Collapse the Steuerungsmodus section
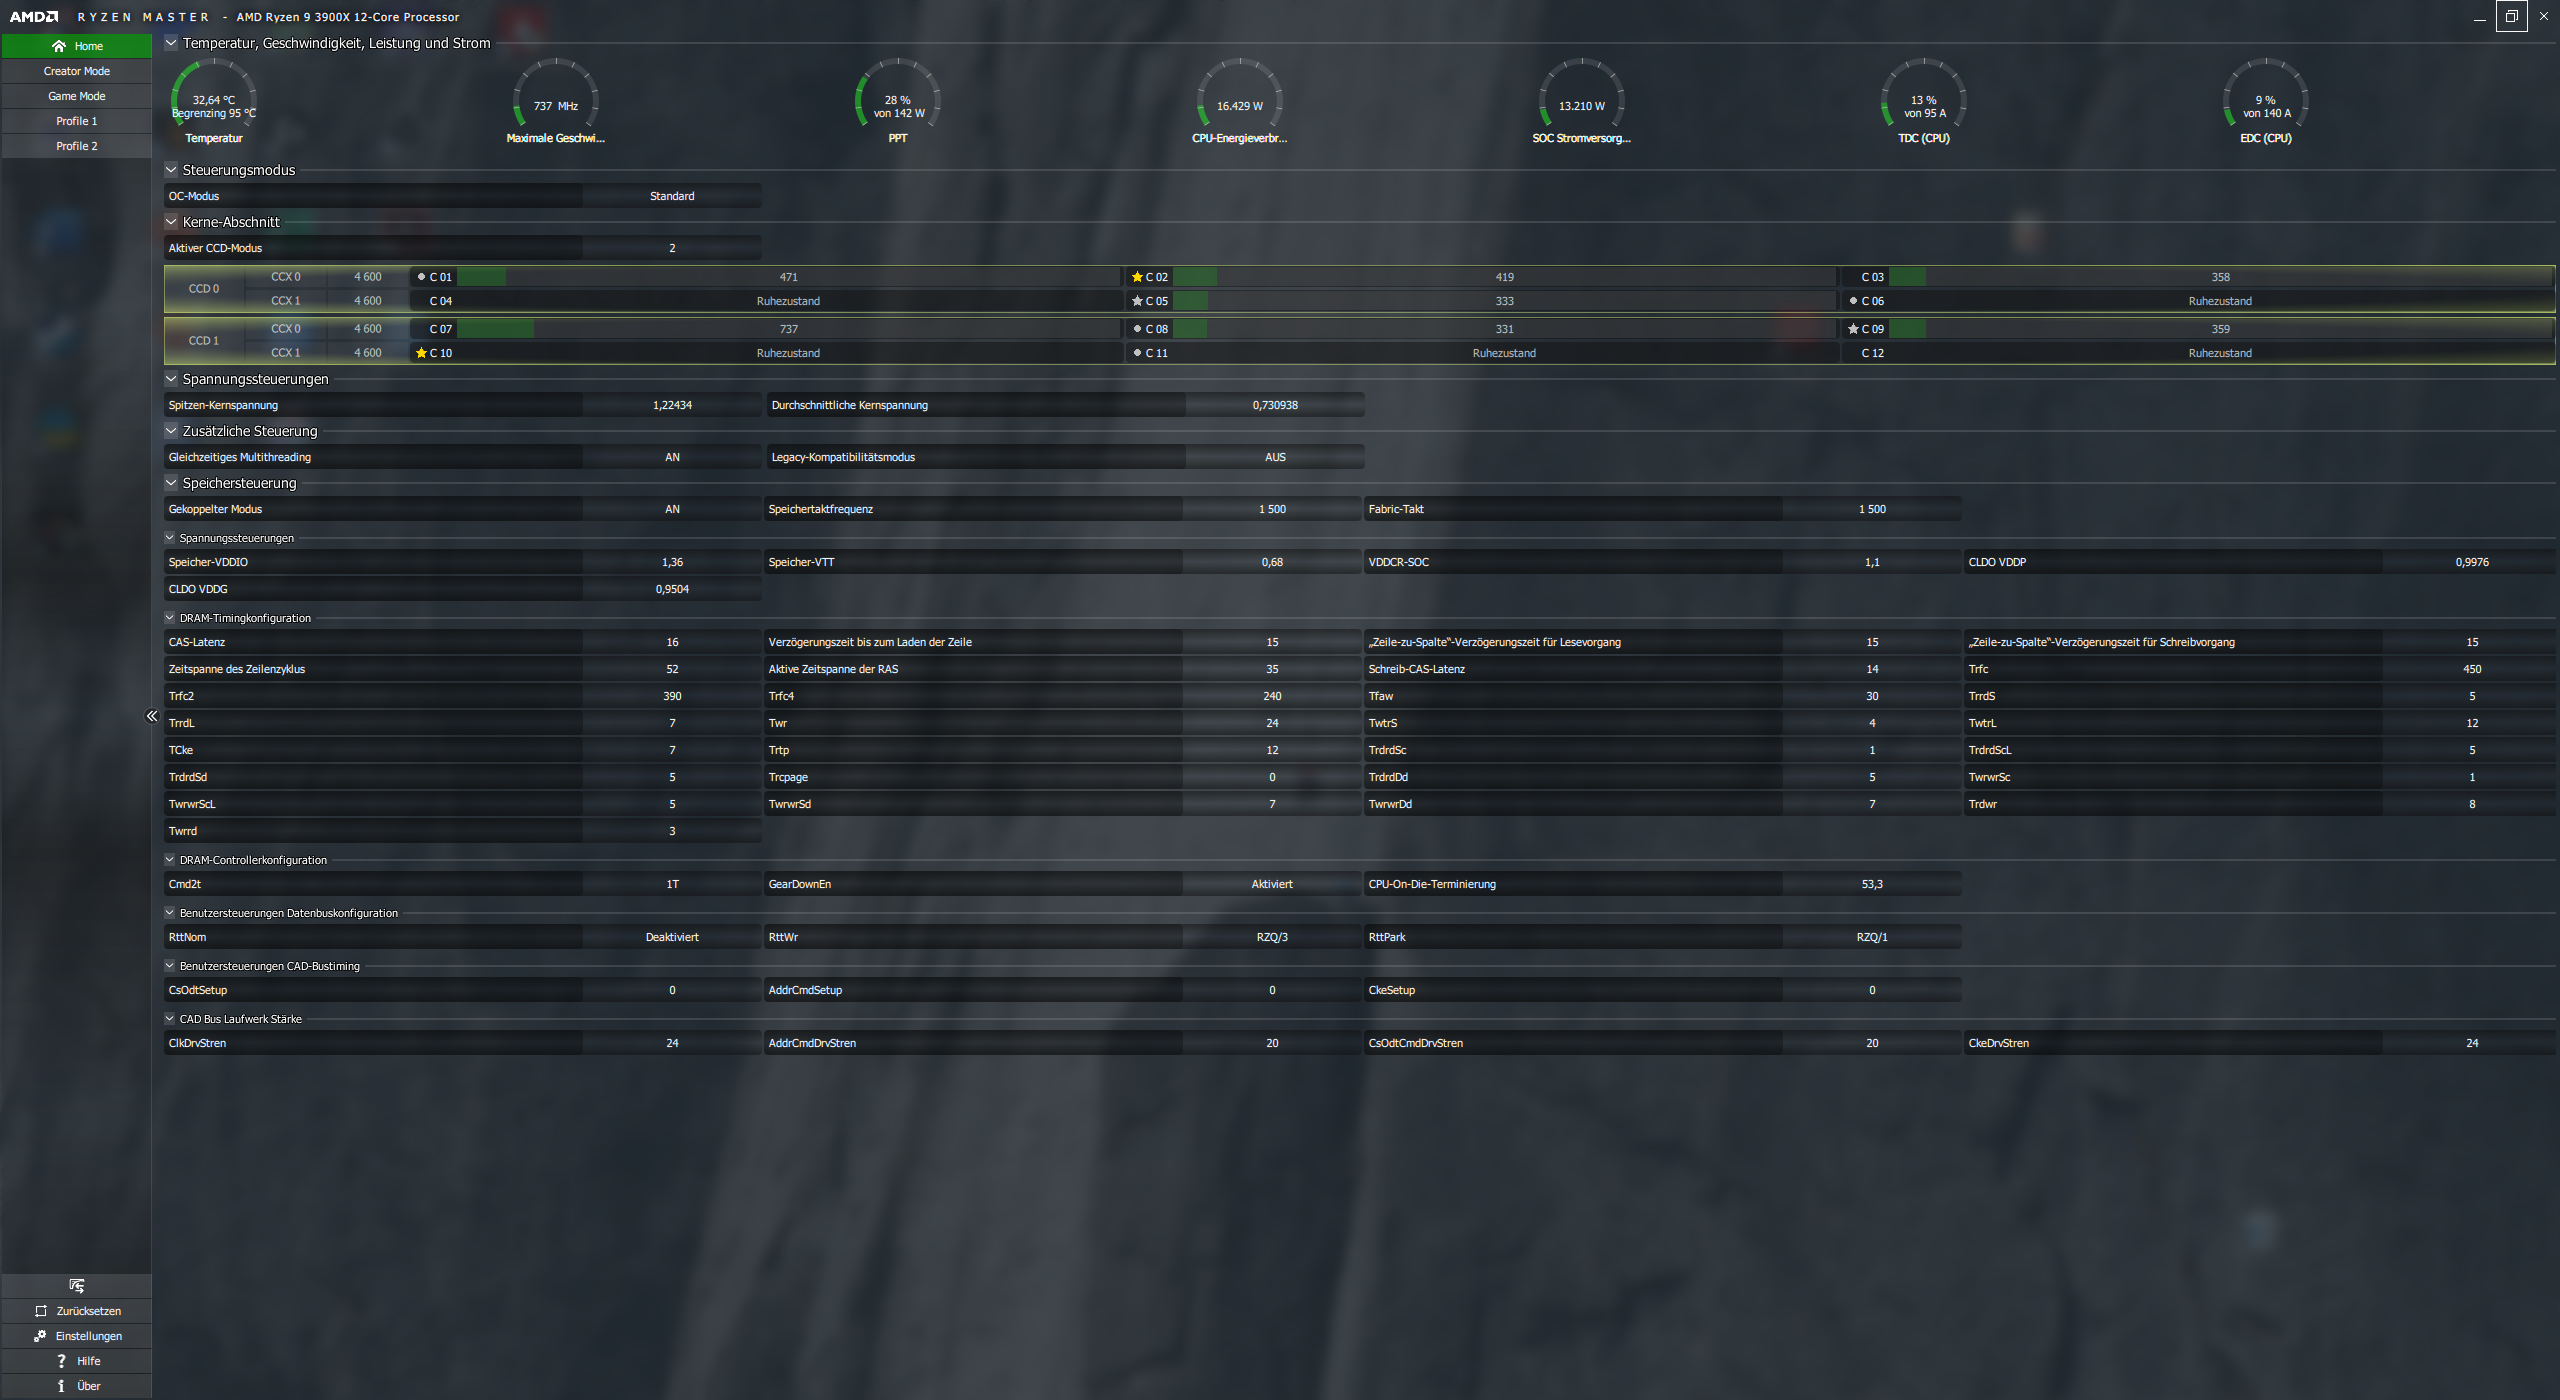The image size is (2560, 1400). point(171,170)
